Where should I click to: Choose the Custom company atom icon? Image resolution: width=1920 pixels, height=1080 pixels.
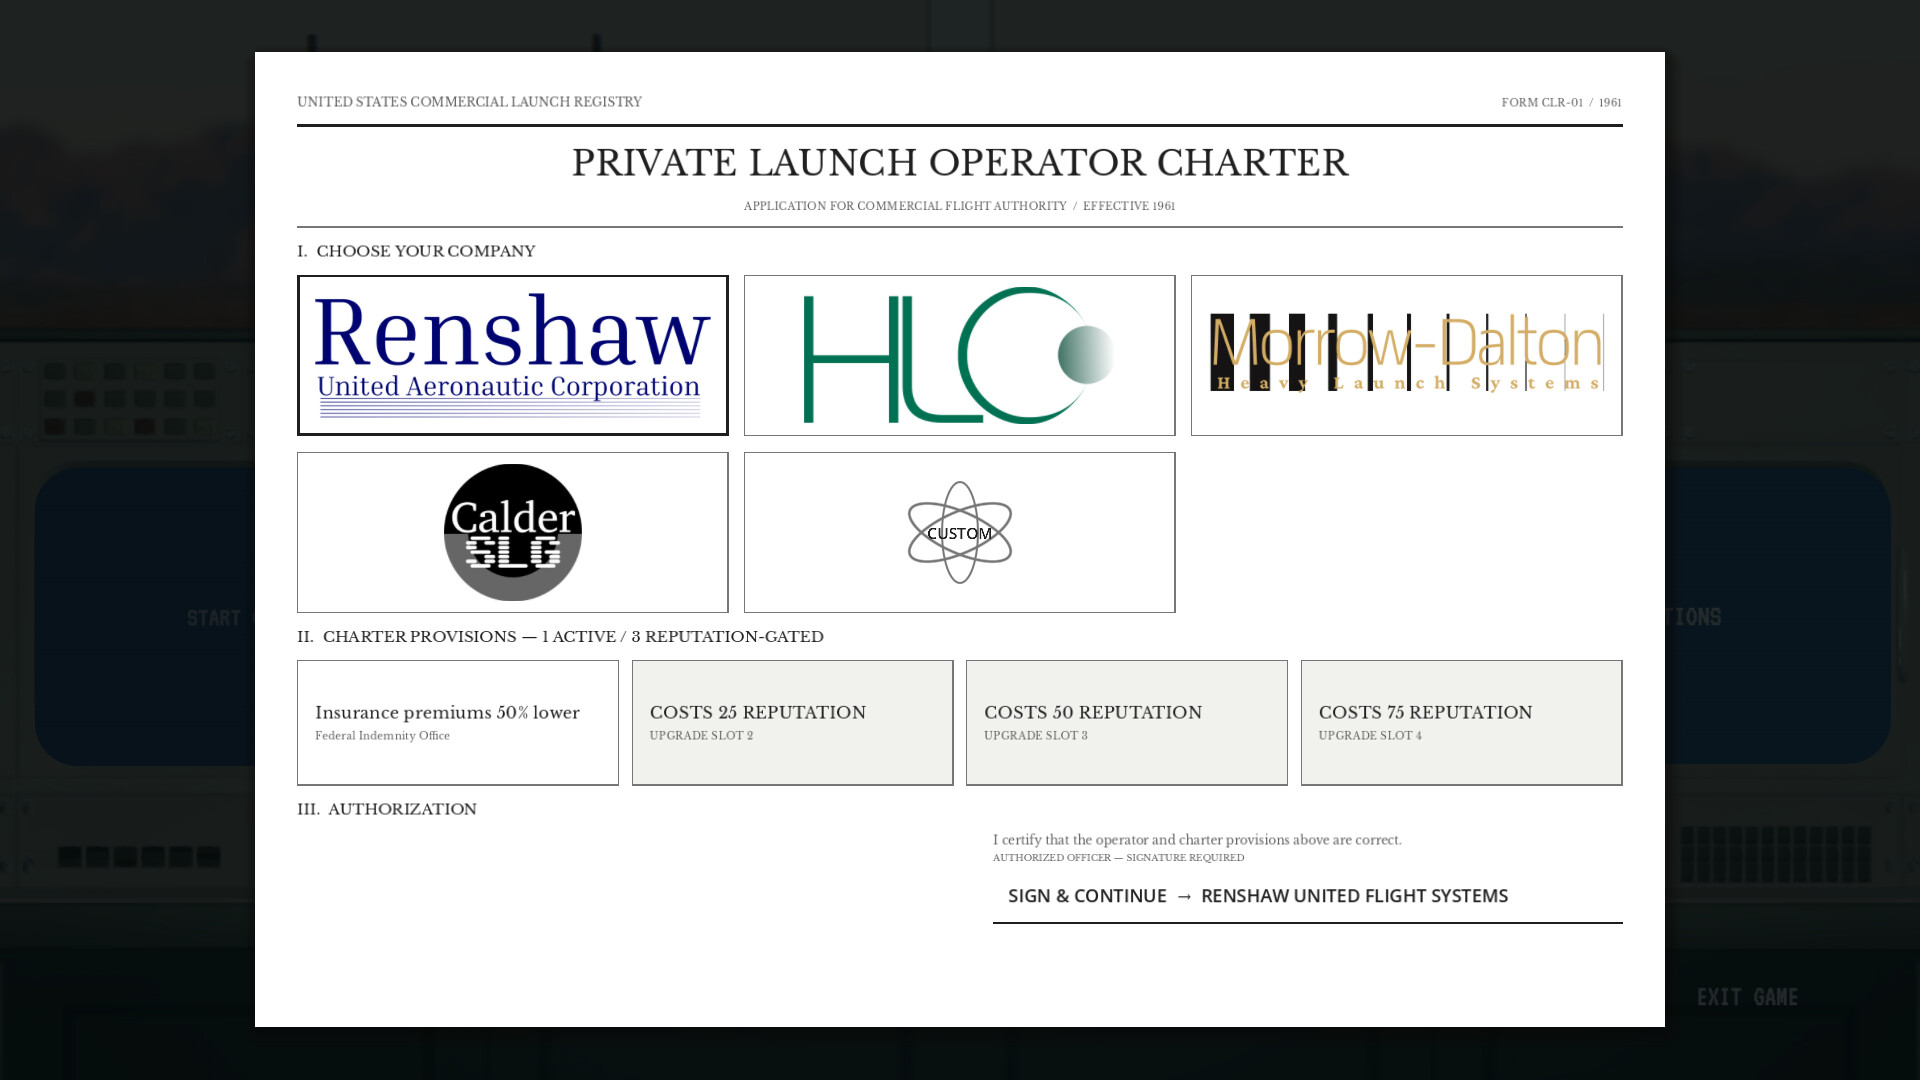point(959,532)
